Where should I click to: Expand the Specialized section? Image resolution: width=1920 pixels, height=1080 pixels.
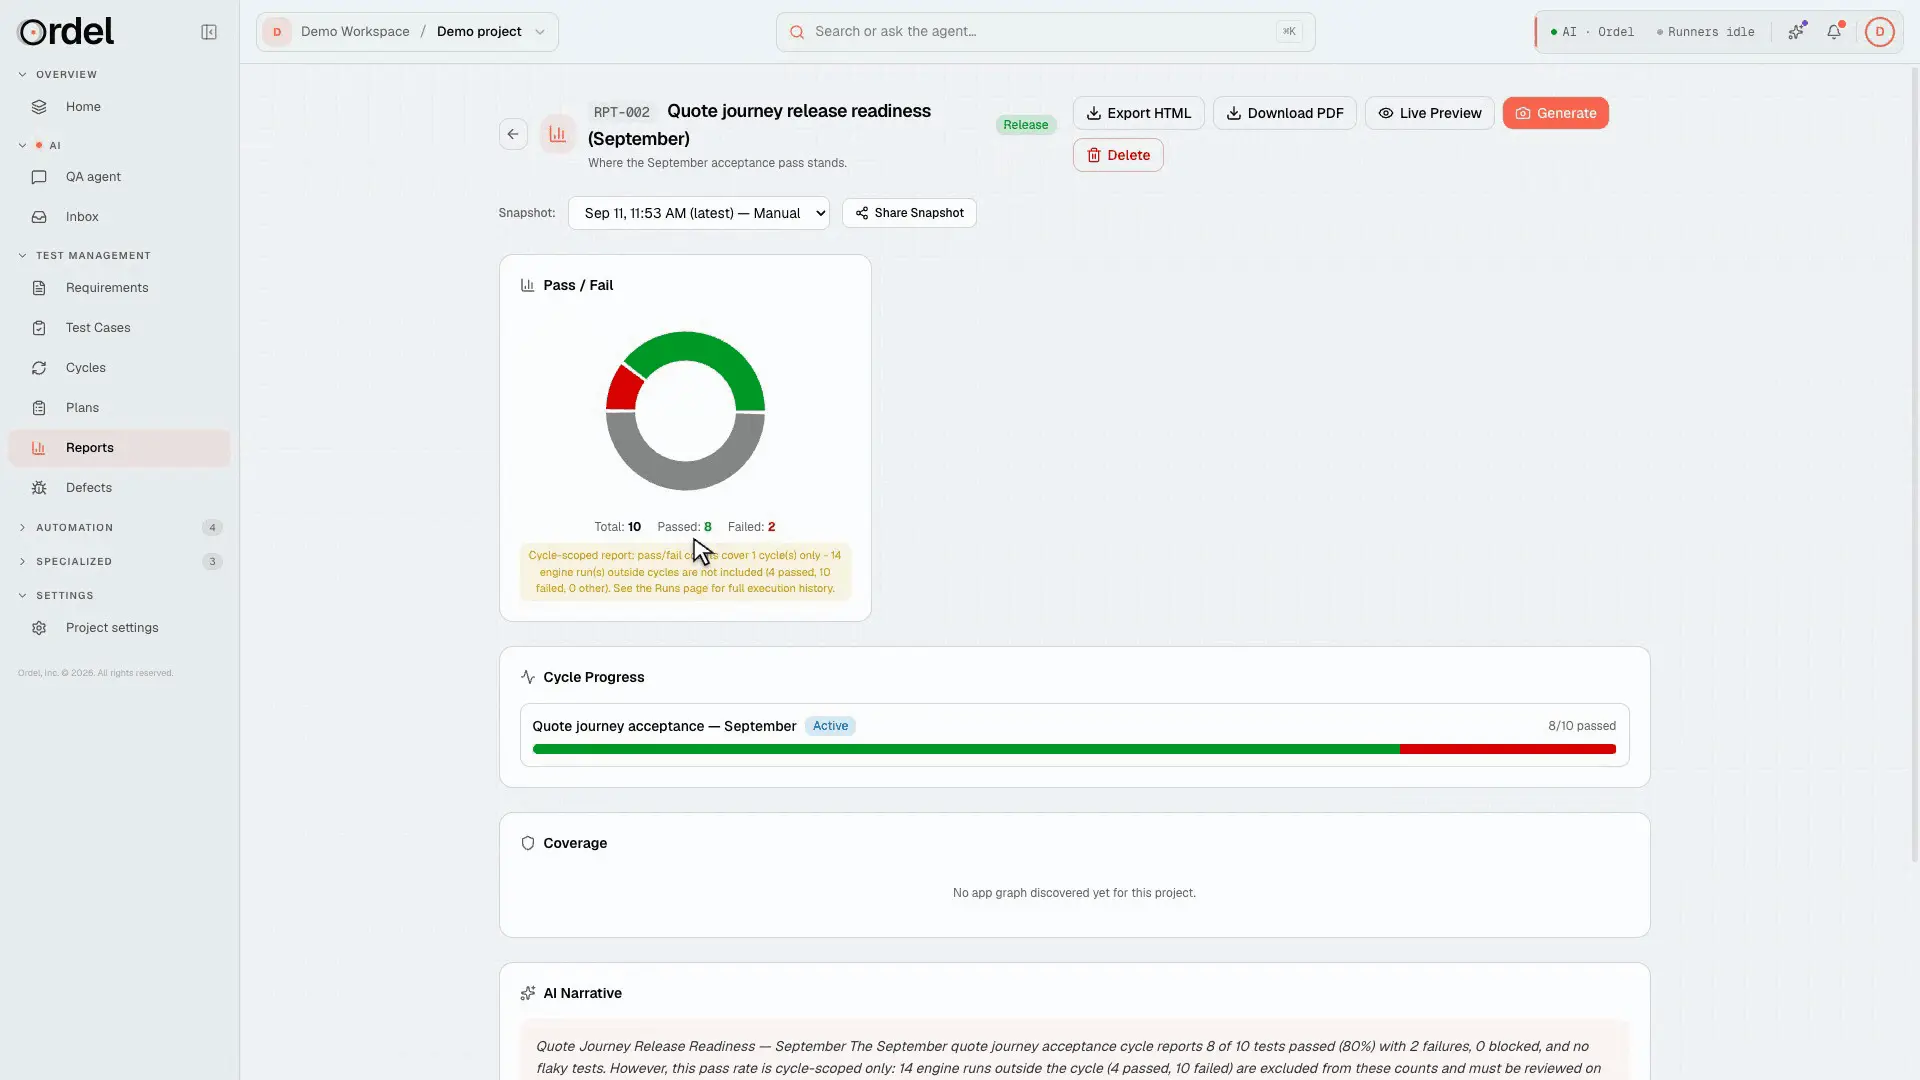pyautogui.click(x=119, y=562)
